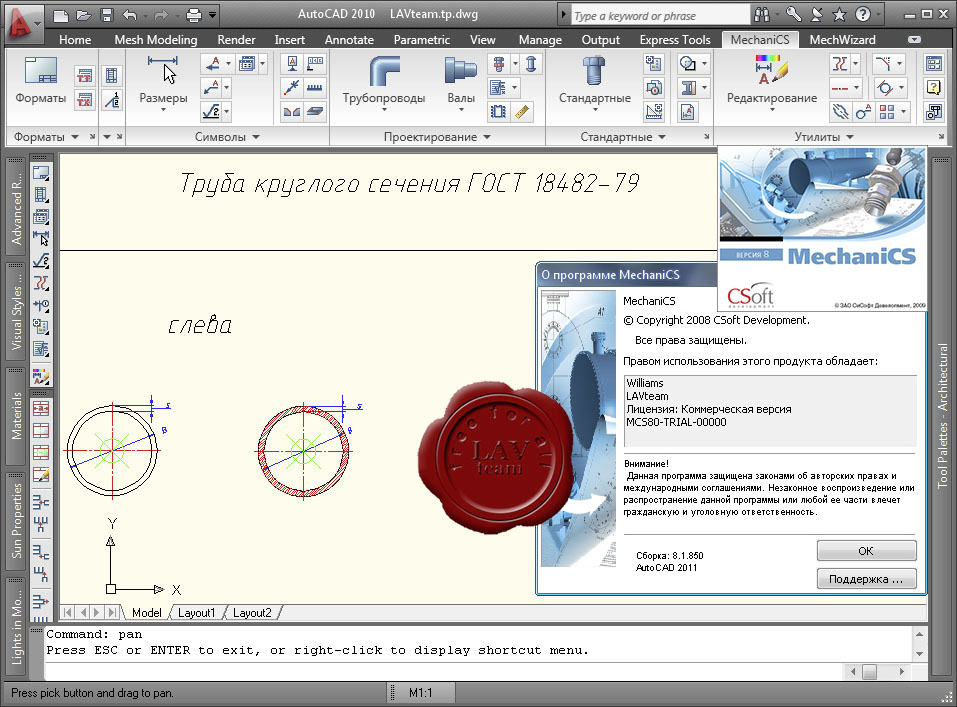Click the Стандартные bolt icon
Screen dimensions: 957x707
(x=594, y=71)
